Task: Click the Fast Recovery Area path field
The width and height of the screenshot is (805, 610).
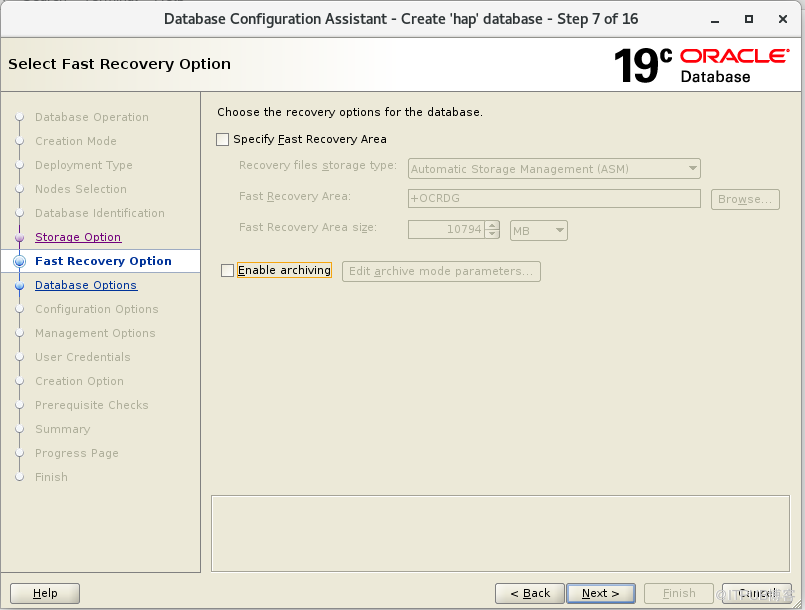Action: (x=554, y=198)
